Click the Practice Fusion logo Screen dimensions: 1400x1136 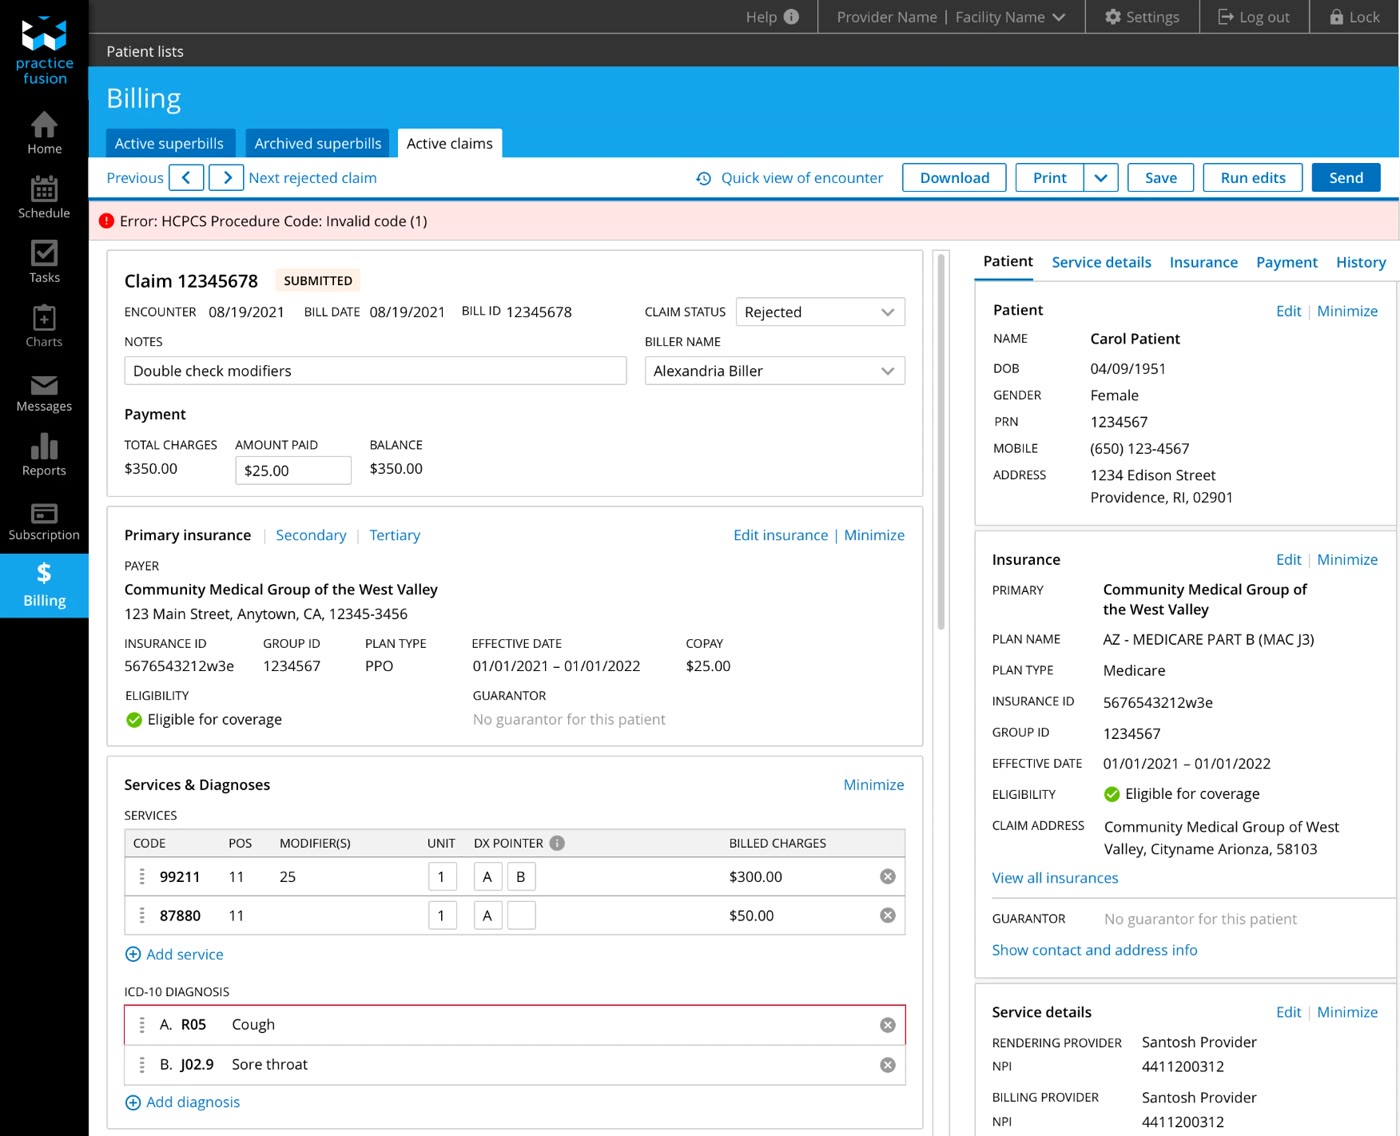tap(44, 50)
